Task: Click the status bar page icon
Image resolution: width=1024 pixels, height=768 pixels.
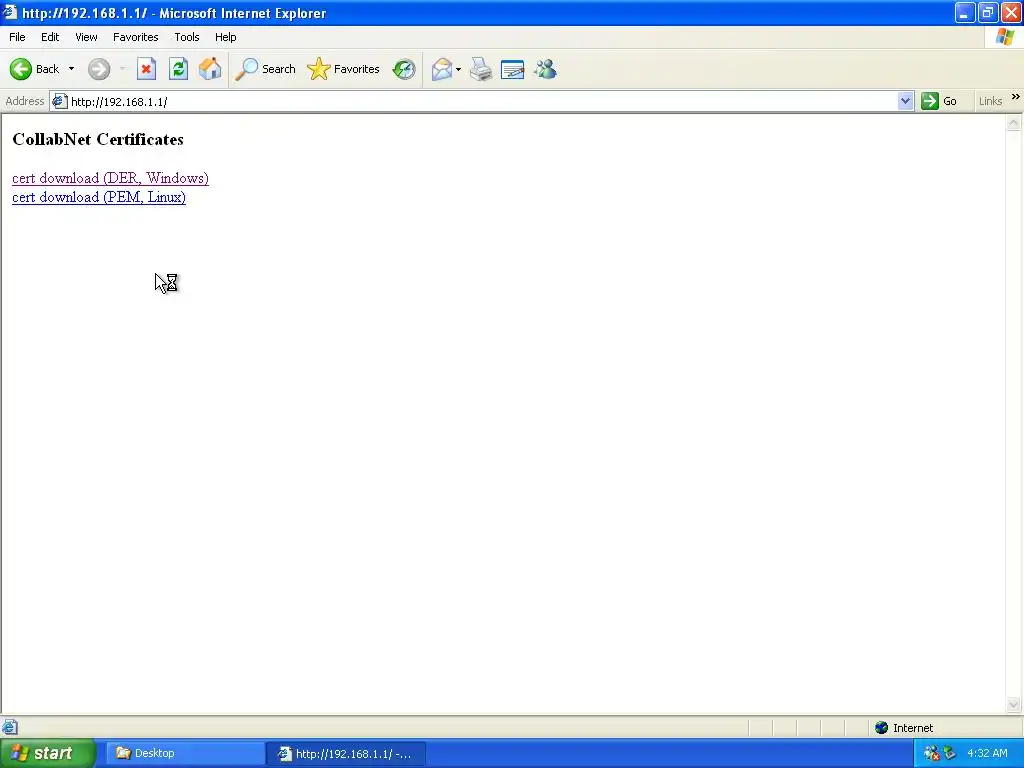Action: (x=10, y=727)
